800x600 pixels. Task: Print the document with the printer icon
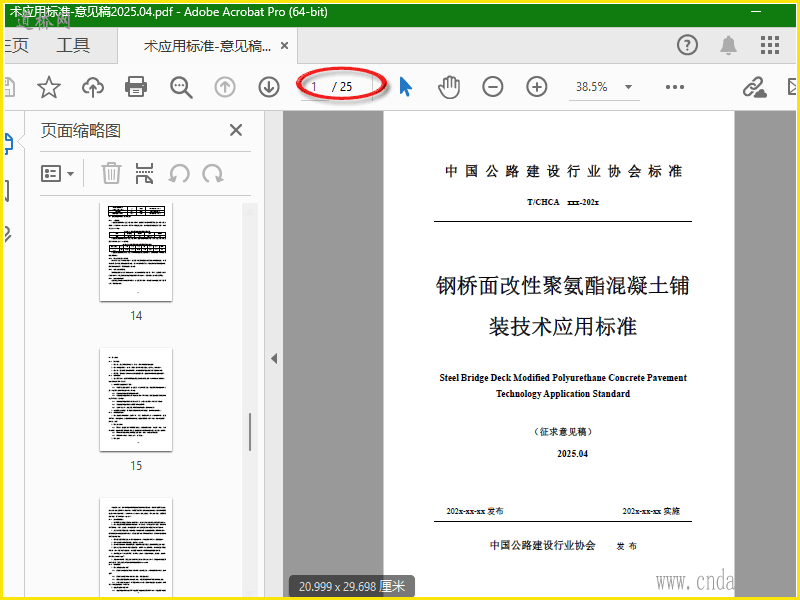(x=136, y=87)
